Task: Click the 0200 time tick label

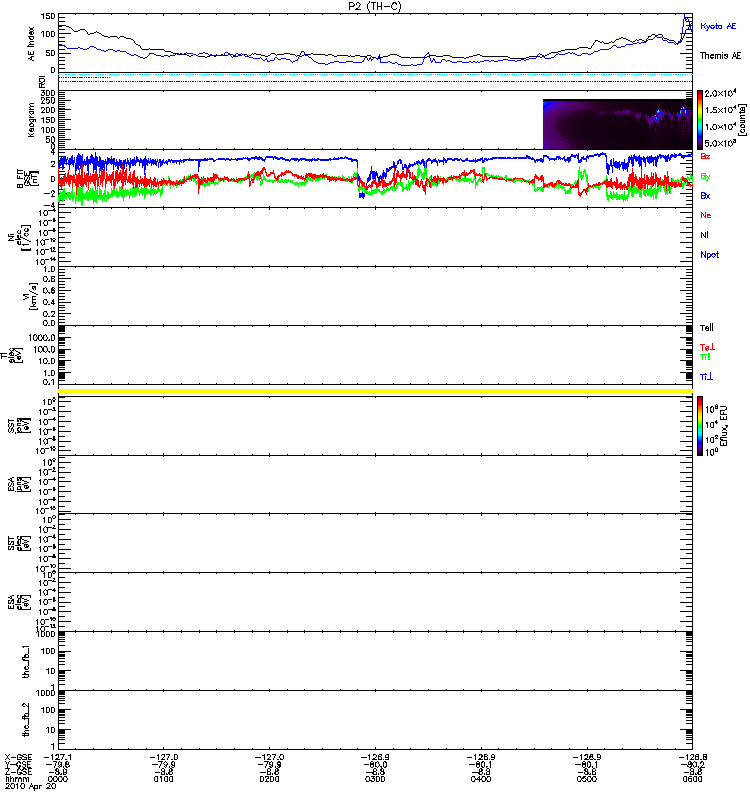Action: [269, 779]
